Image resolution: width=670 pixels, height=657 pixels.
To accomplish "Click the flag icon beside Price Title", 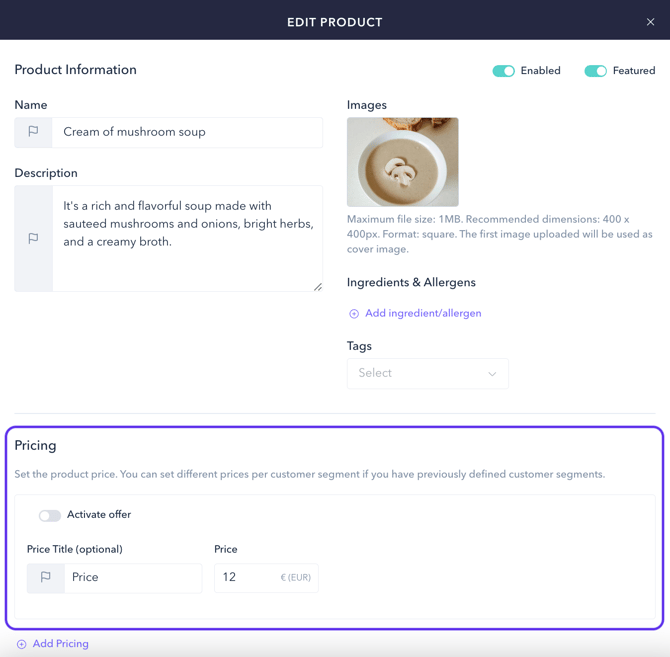I will pyautogui.click(x=45, y=577).
